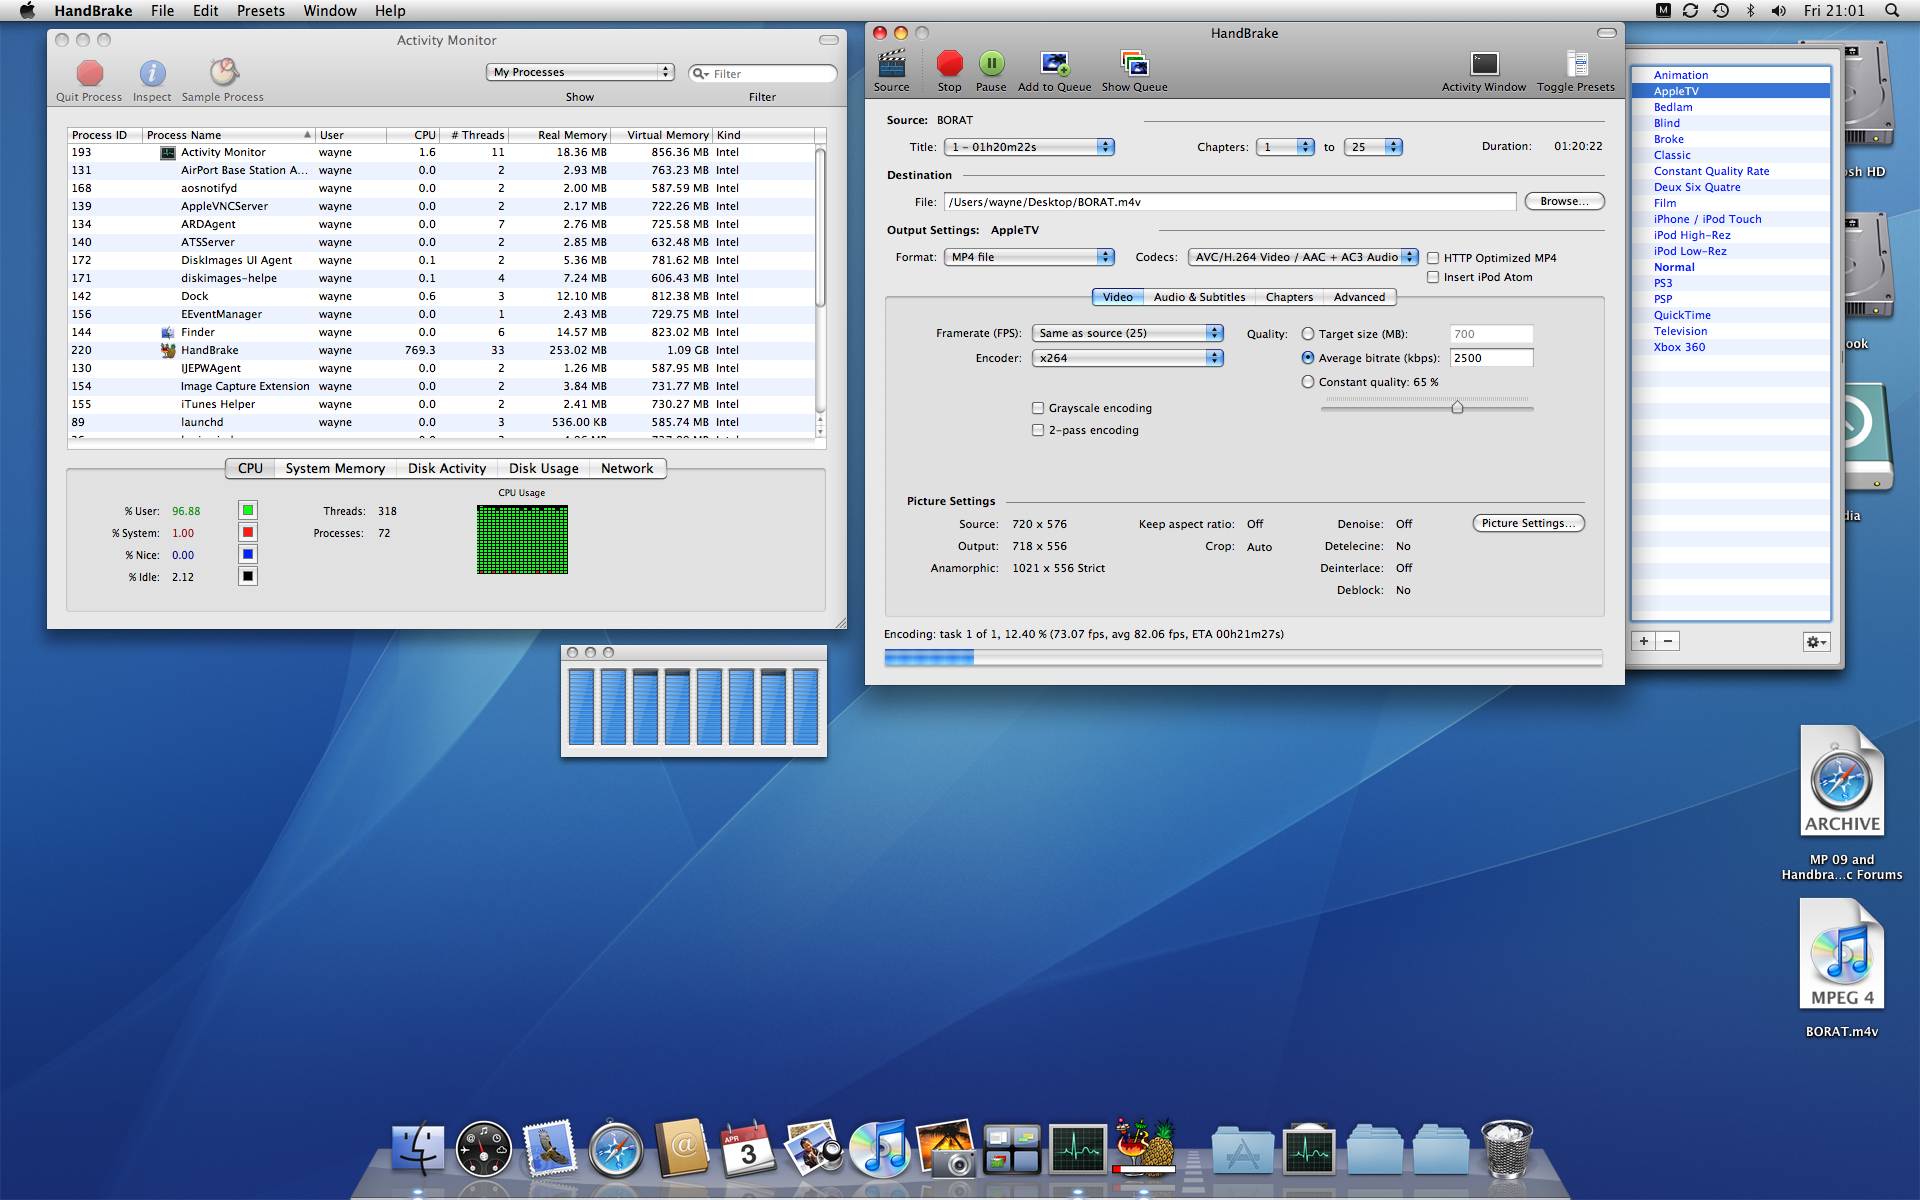Click the Toggle Presets drawer icon
The height and width of the screenshot is (1200, 1920).
1576,64
